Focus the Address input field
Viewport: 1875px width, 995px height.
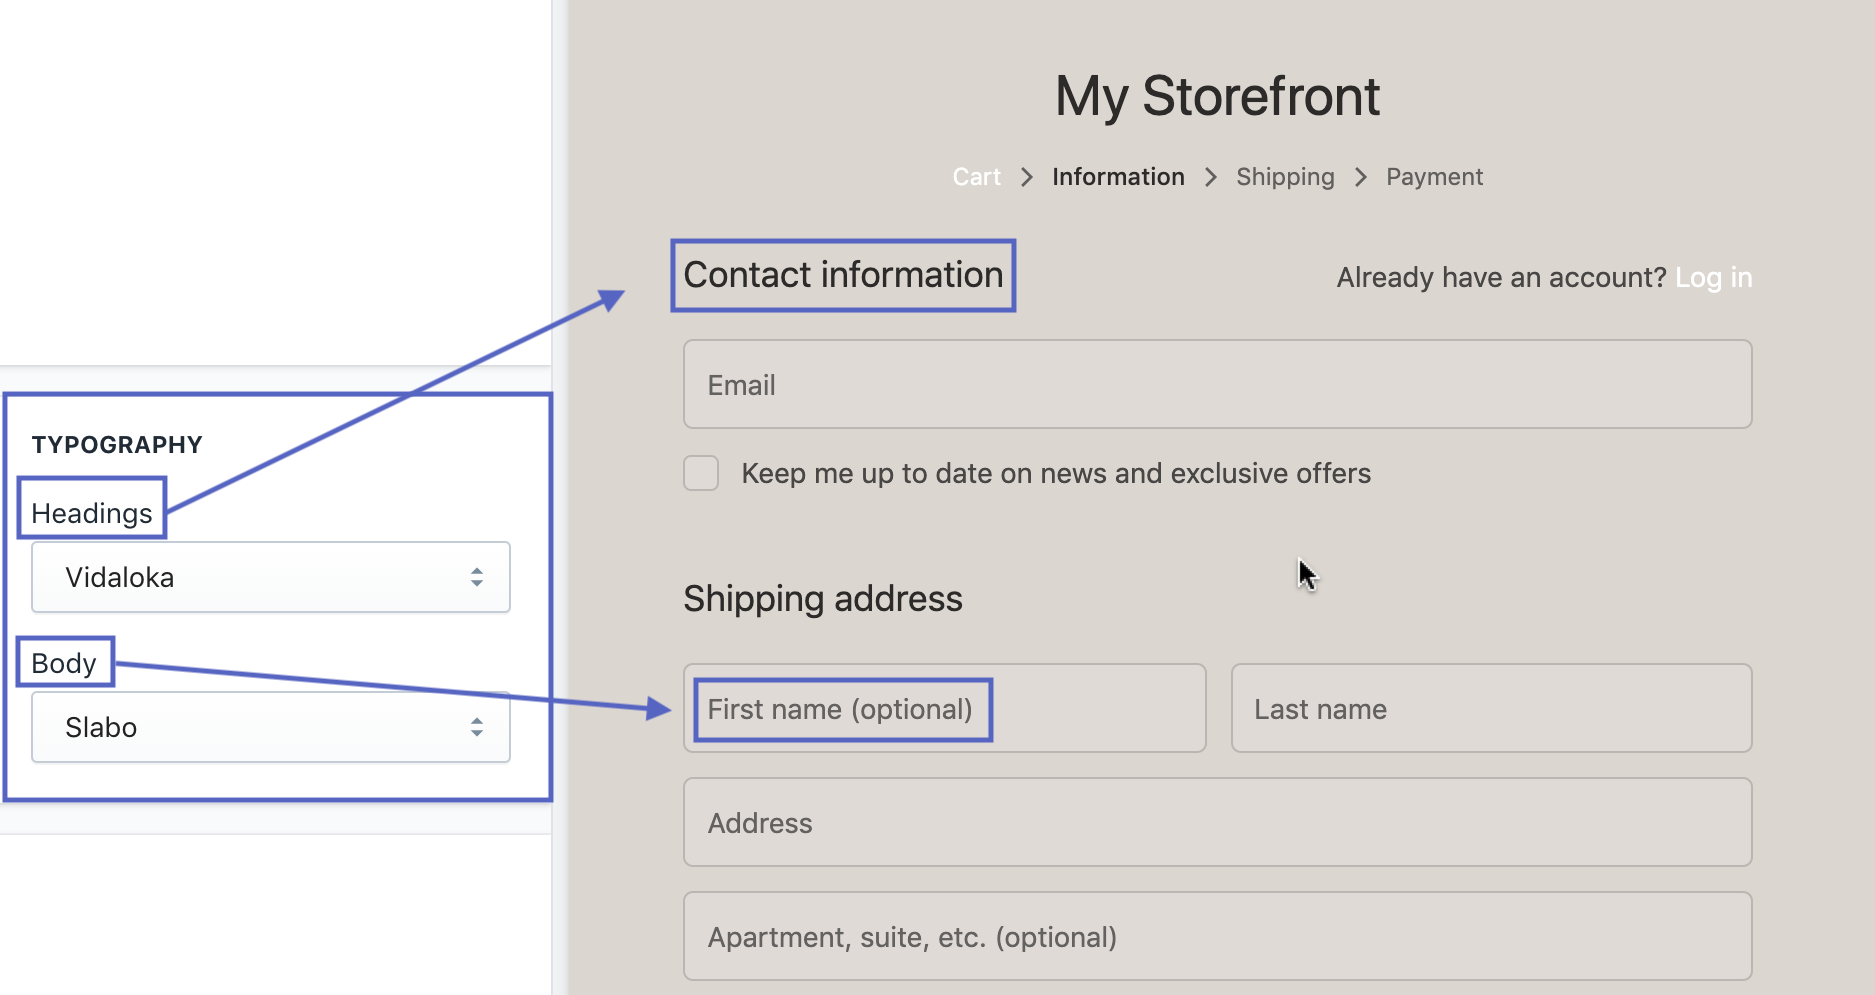point(1217,822)
